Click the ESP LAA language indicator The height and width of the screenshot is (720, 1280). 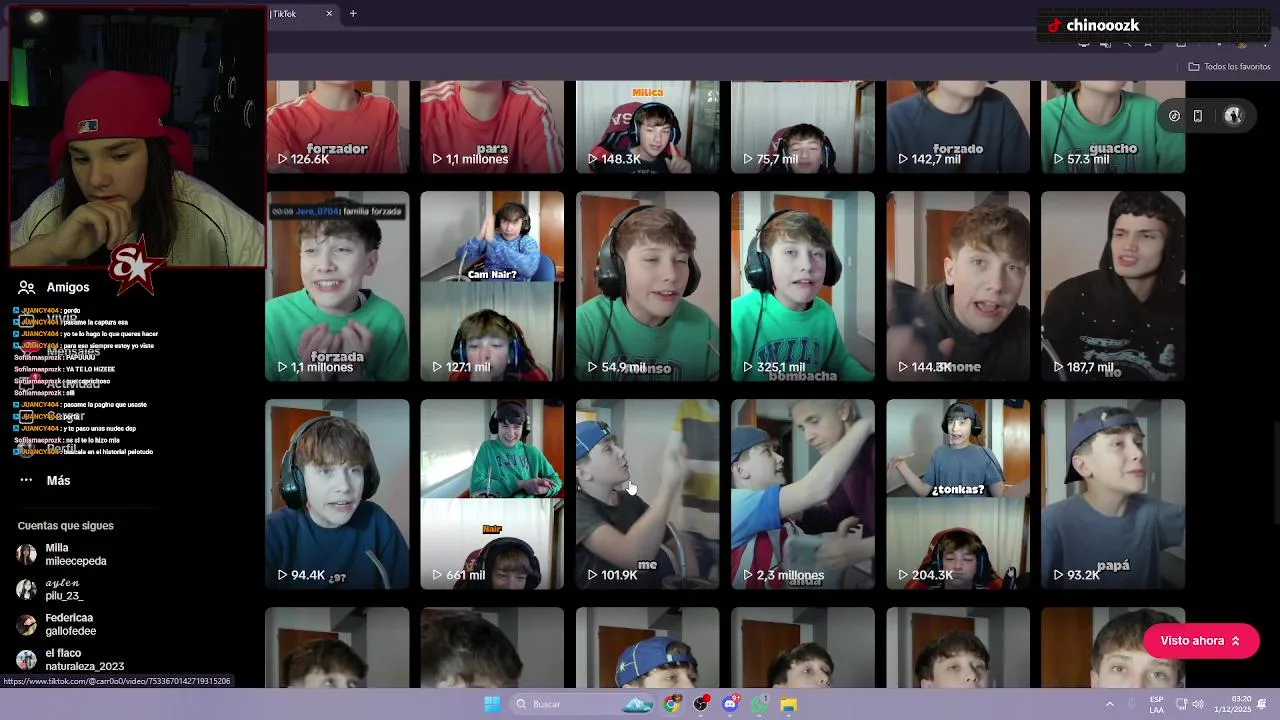[x=1156, y=704]
